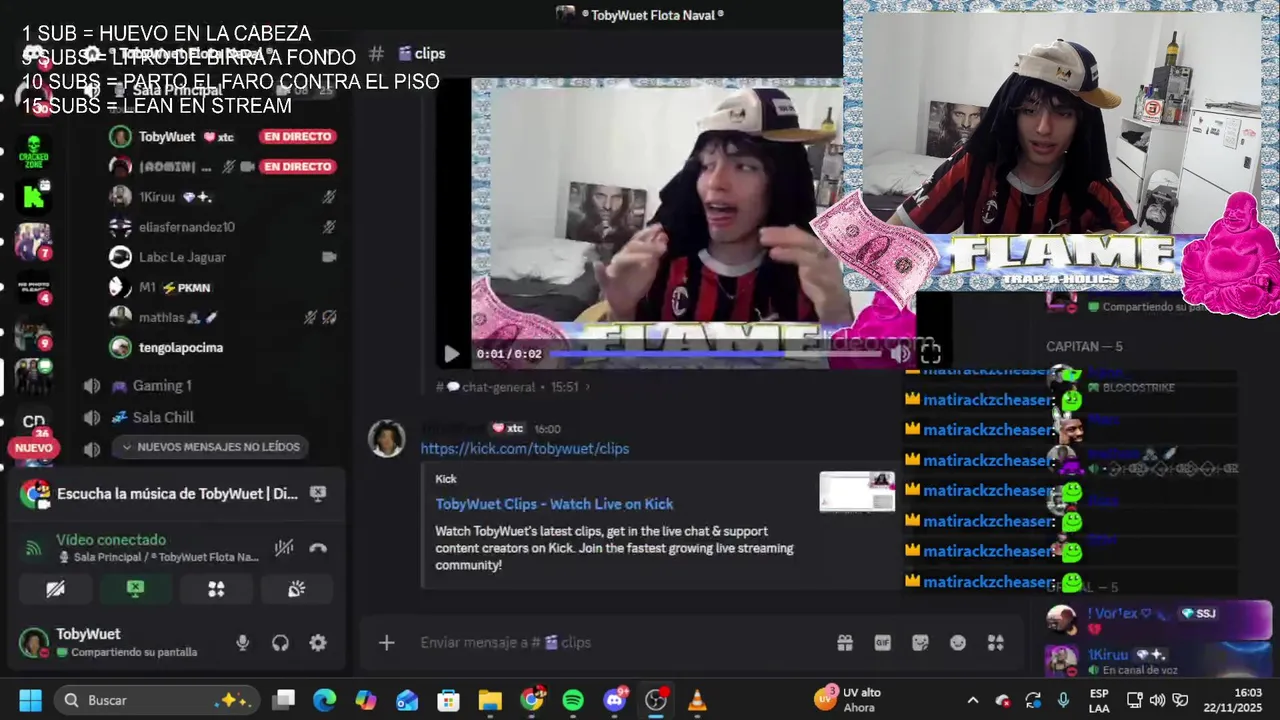Select TobyWuet in Sala Principal voice list
The image size is (1280, 720).
point(167,137)
